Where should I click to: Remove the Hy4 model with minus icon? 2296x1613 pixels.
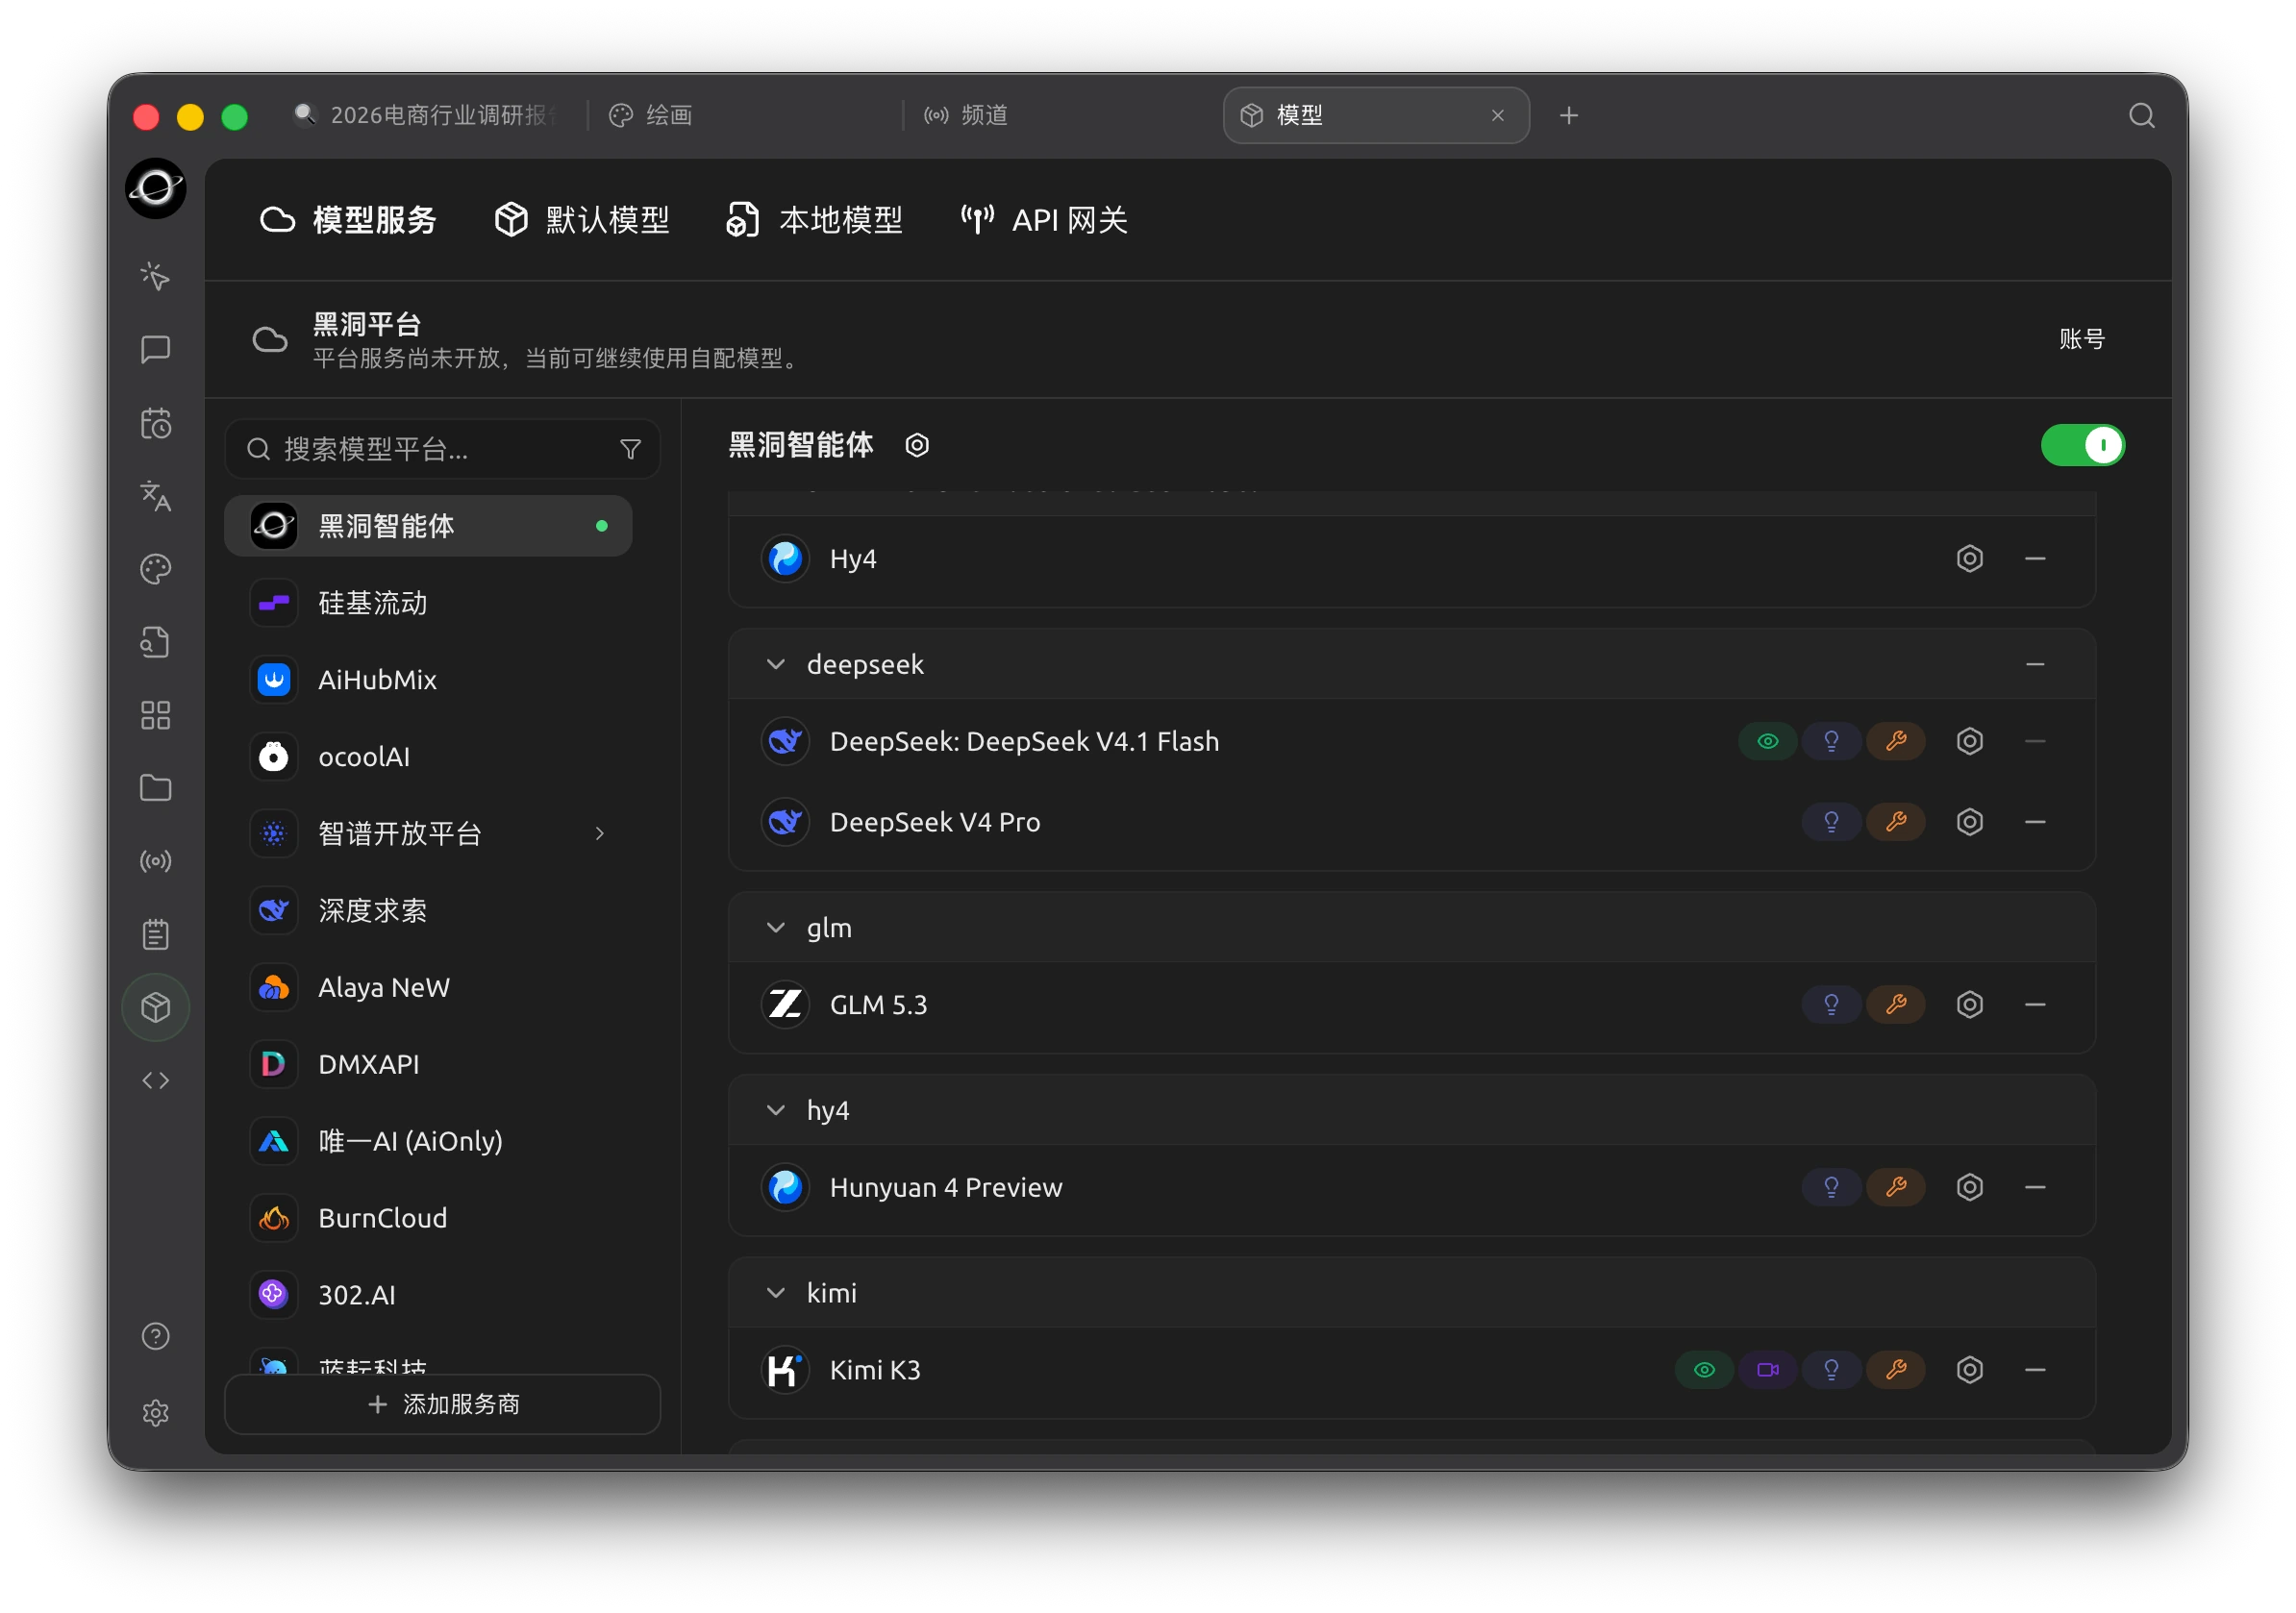click(x=2034, y=558)
